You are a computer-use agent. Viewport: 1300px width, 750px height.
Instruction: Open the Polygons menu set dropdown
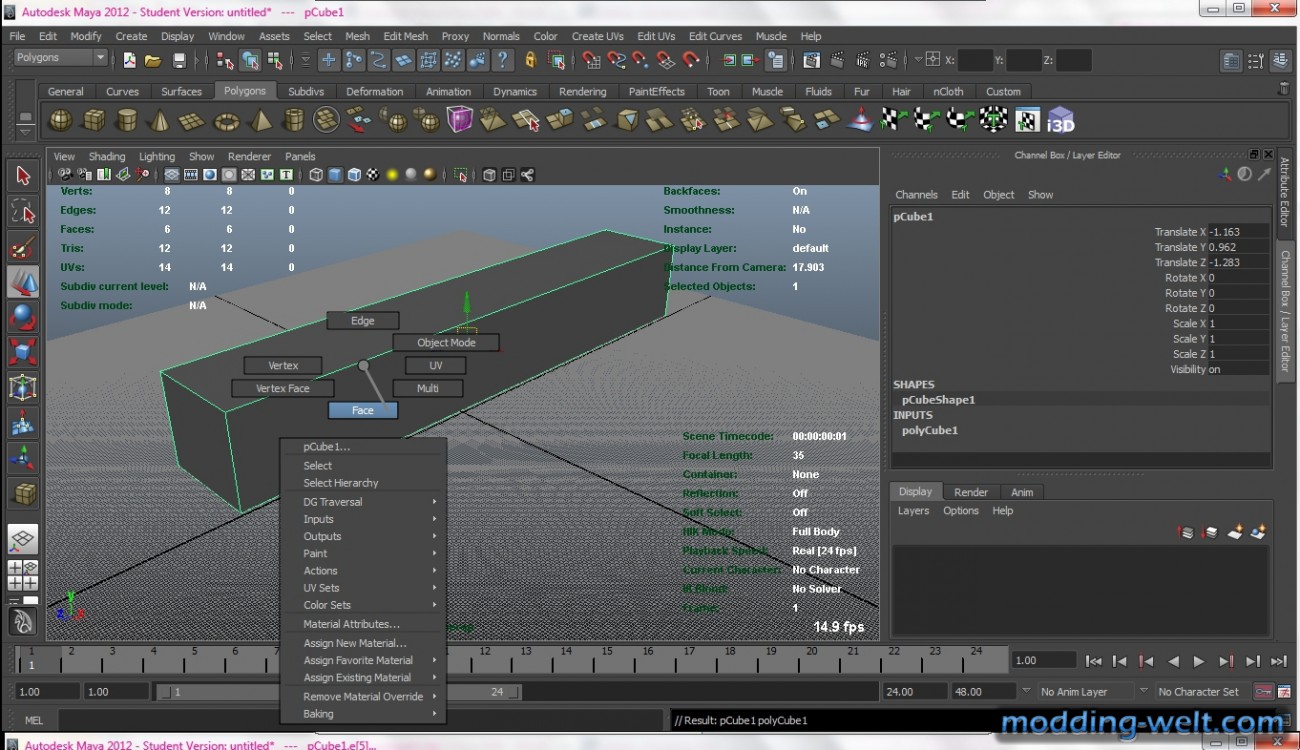[x=59, y=59]
